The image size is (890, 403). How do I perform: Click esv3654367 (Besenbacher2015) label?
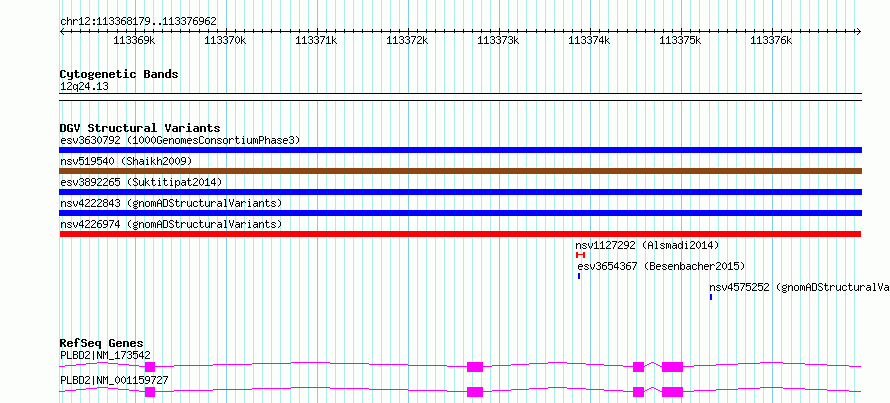pyautogui.click(x=661, y=266)
